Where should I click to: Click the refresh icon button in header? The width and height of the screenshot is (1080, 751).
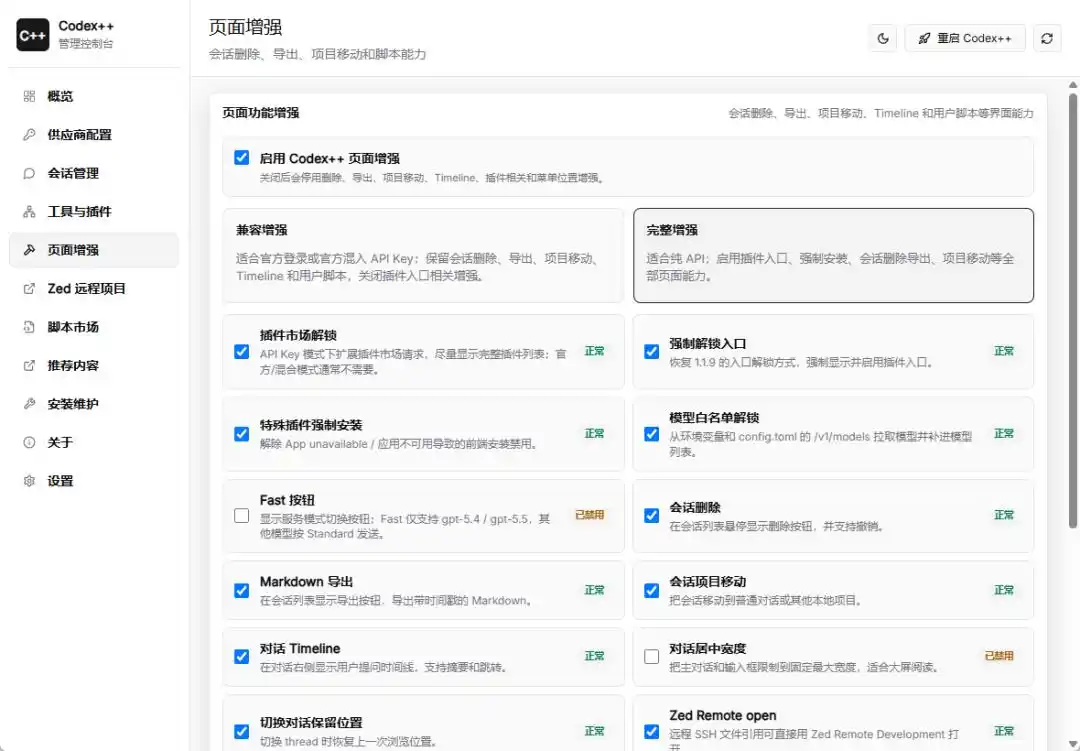tap(1047, 39)
